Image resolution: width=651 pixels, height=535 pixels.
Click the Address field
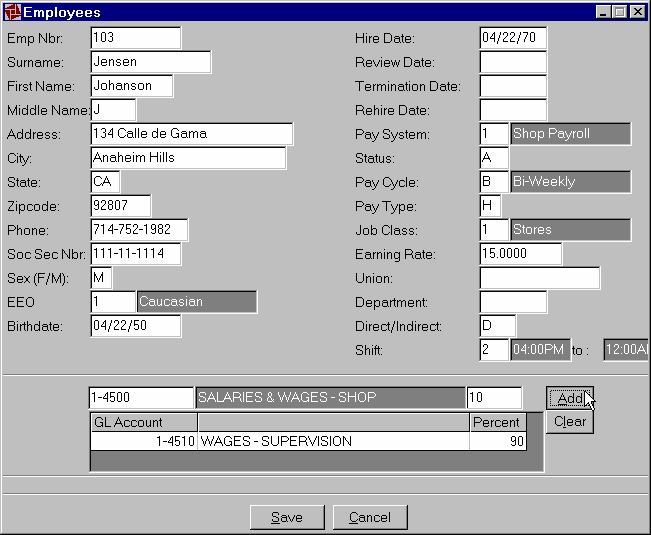(191, 134)
